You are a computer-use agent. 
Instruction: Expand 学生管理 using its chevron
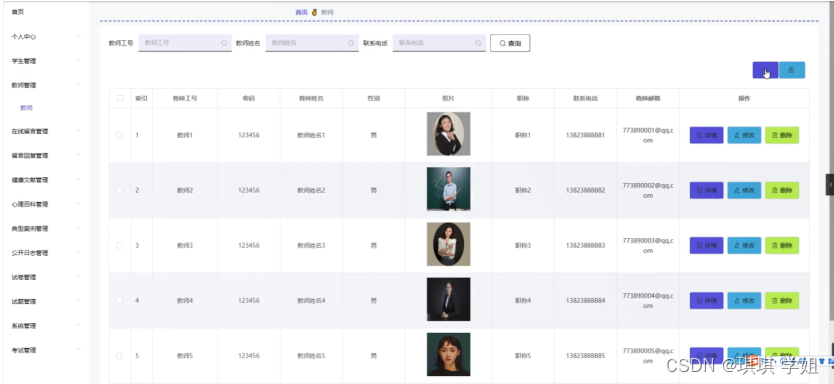78,61
